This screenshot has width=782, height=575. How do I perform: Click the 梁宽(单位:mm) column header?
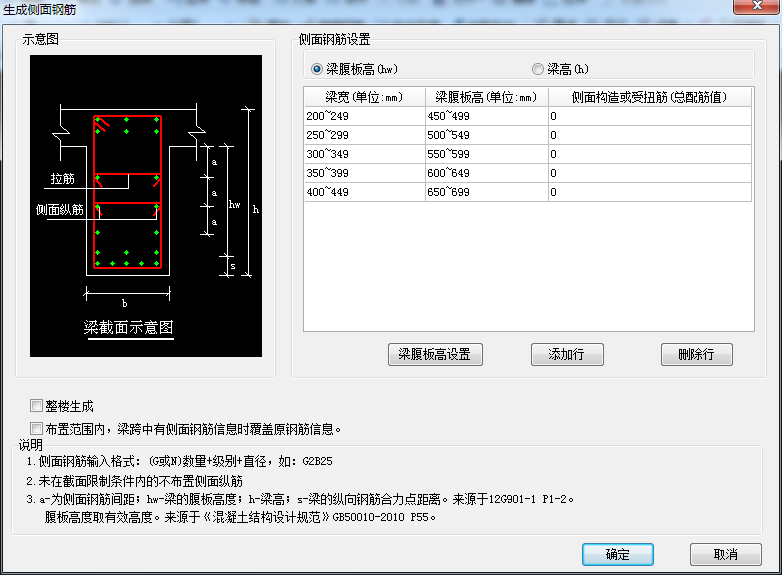[x=365, y=97]
